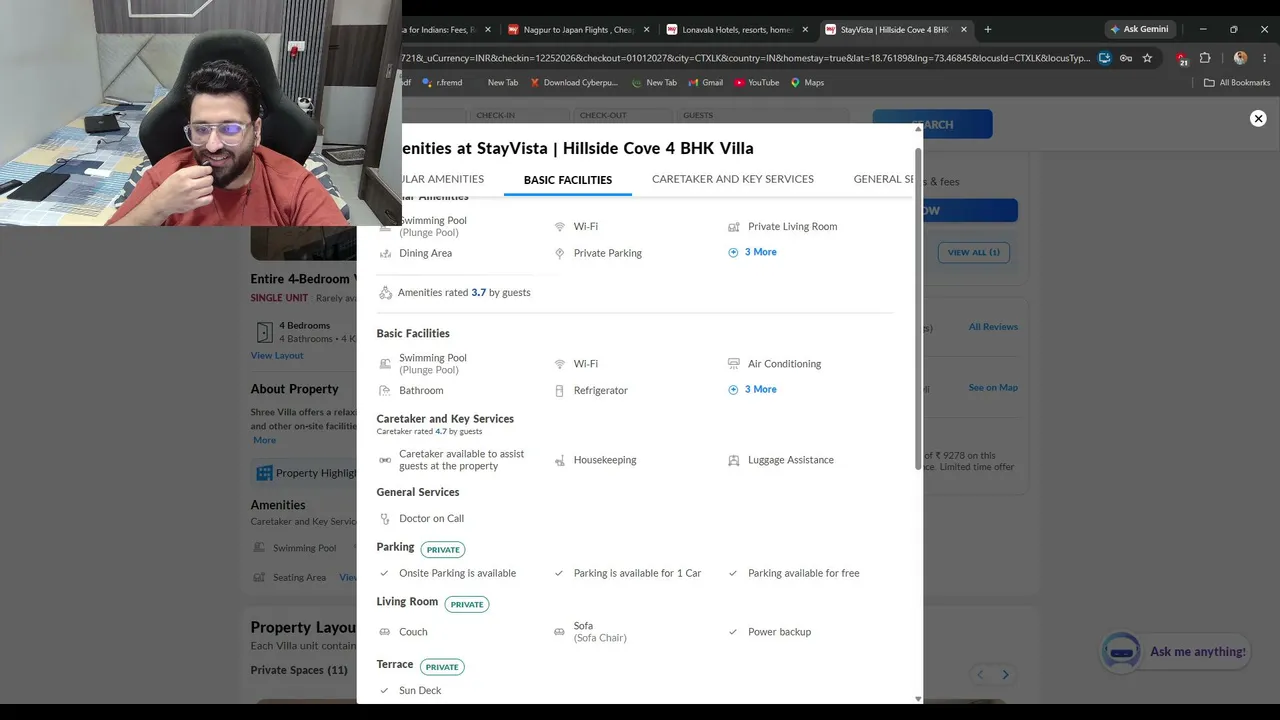
Task: Open the Download Cyberpu... bookmark
Action: pos(574,82)
